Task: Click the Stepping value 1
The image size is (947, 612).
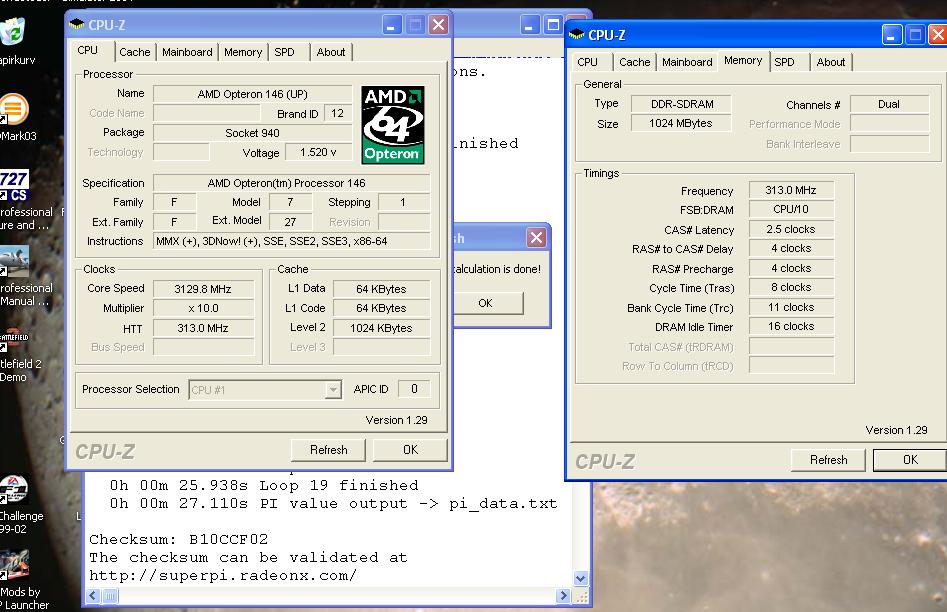Action: 403,202
